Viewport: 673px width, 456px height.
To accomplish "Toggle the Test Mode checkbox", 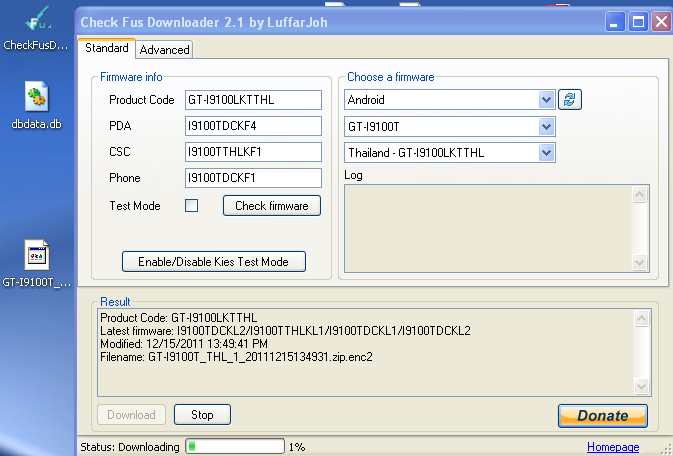I will point(191,206).
